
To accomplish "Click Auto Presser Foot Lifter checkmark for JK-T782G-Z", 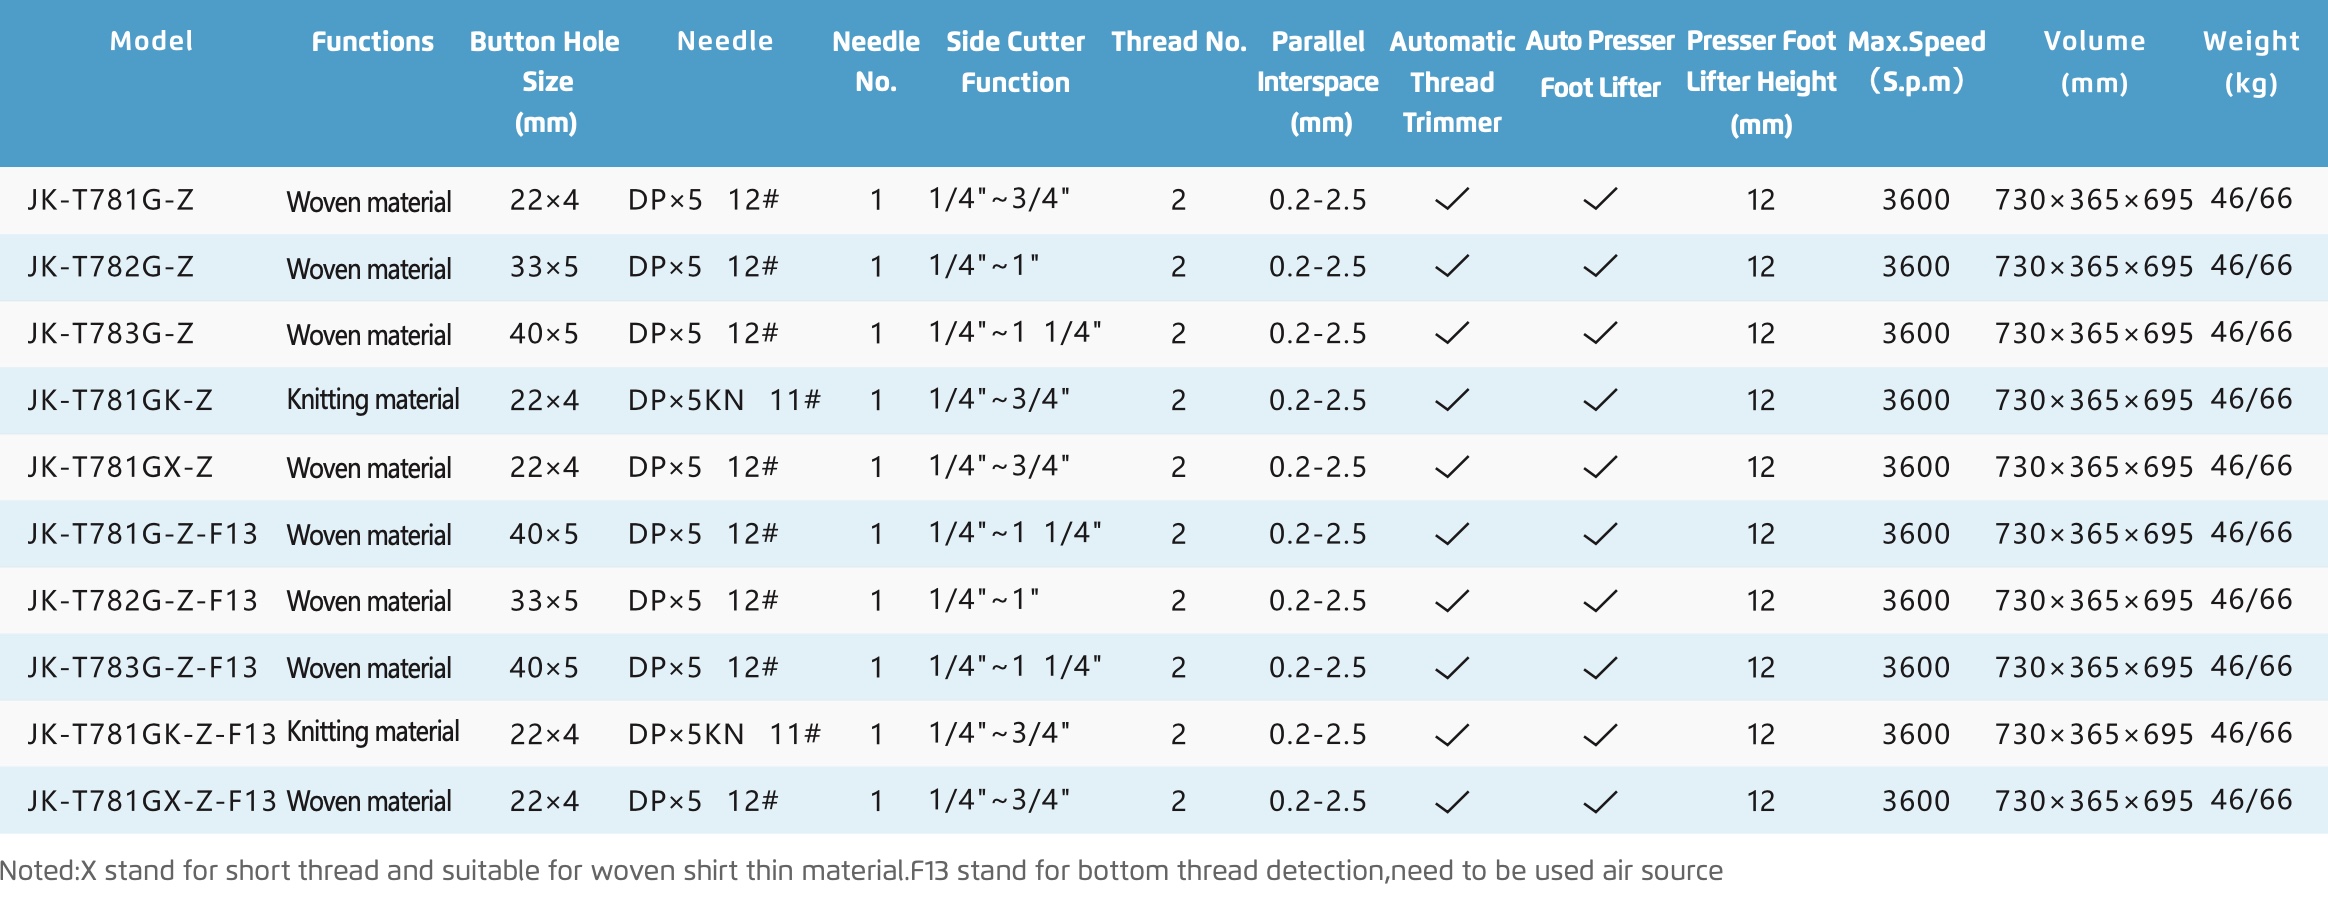I will click(1600, 266).
